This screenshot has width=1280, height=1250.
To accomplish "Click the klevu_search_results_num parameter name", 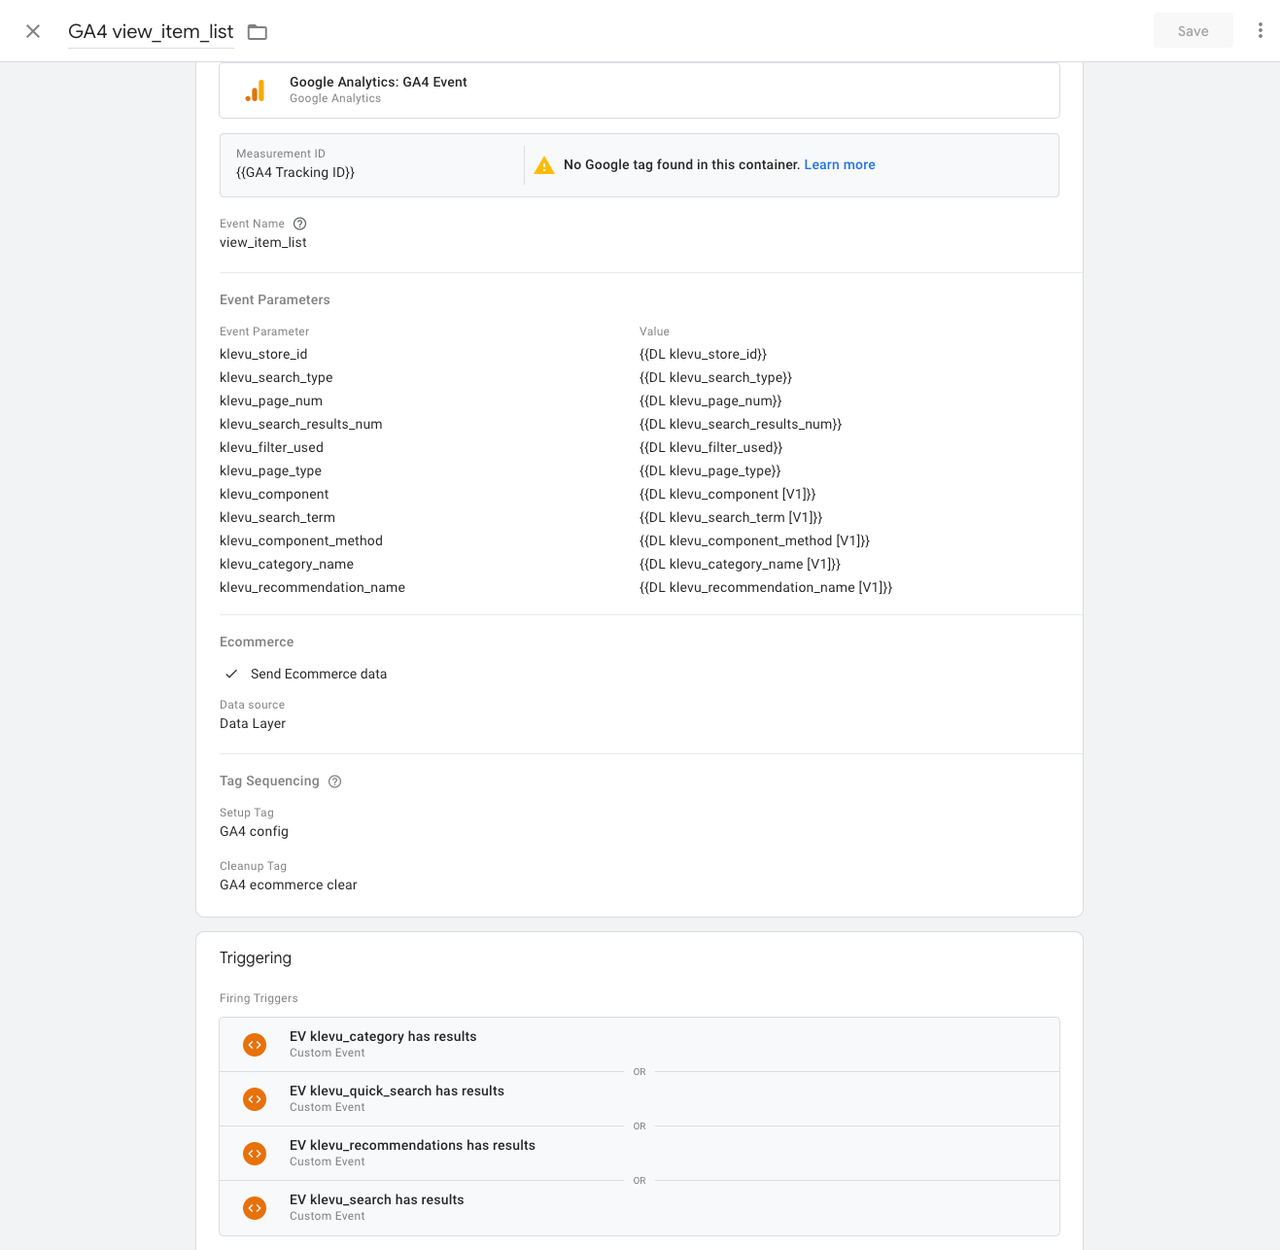I will pos(301,424).
